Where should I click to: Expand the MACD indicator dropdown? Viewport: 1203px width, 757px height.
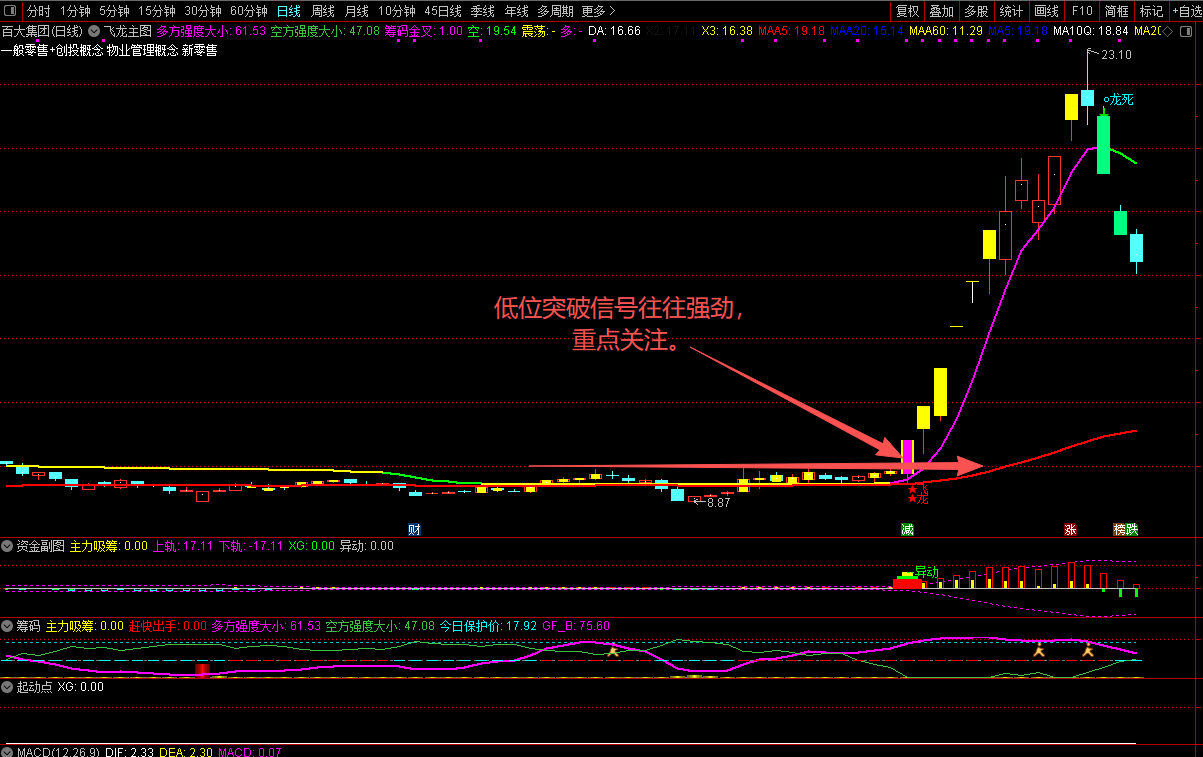pyautogui.click(x=7, y=751)
